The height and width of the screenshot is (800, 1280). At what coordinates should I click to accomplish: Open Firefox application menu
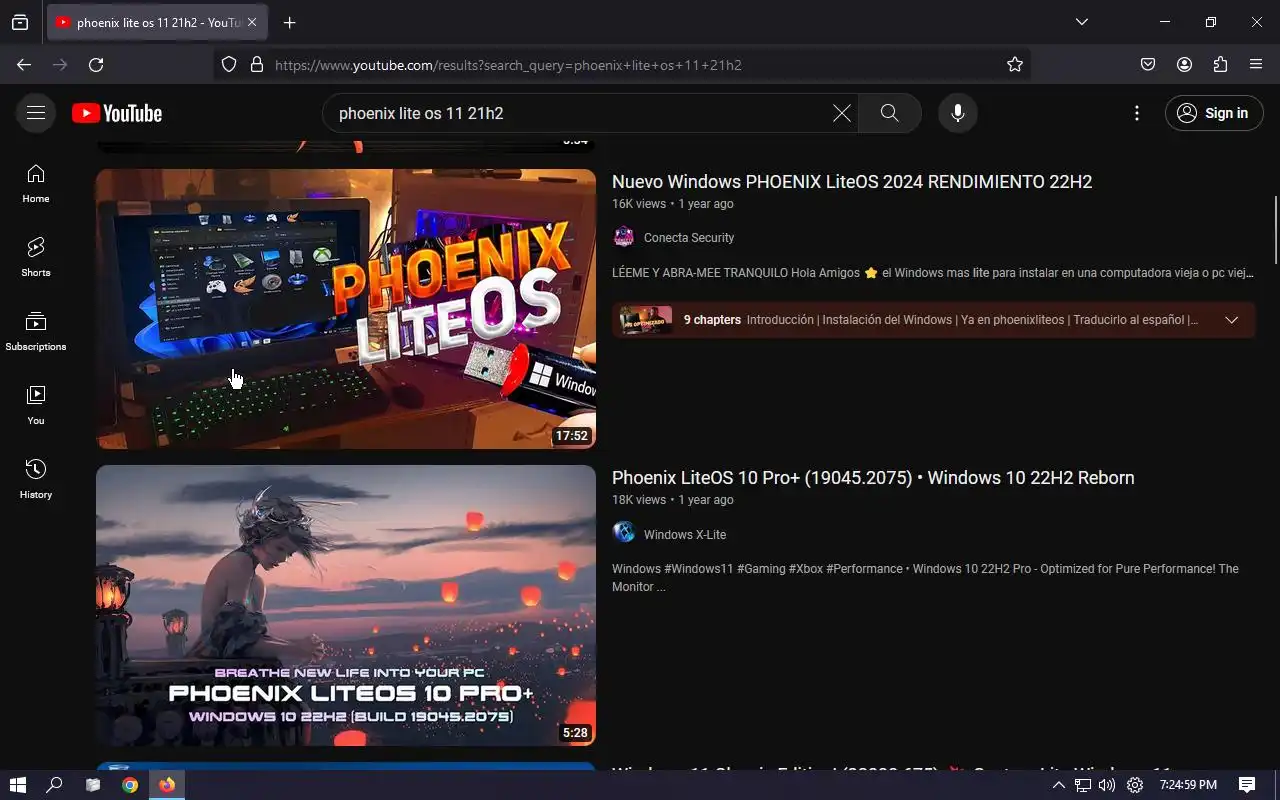point(1256,64)
